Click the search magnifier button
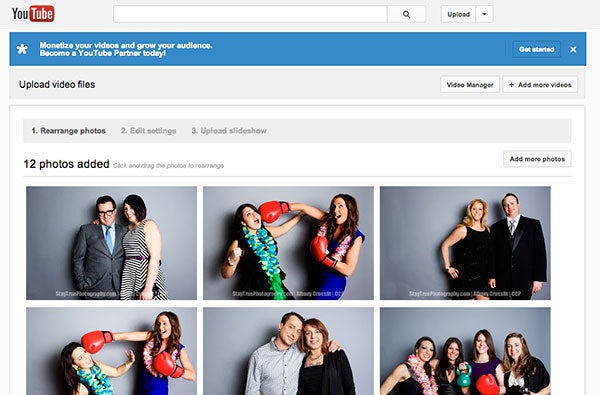Viewport: 600px width, 395px height. click(x=406, y=14)
